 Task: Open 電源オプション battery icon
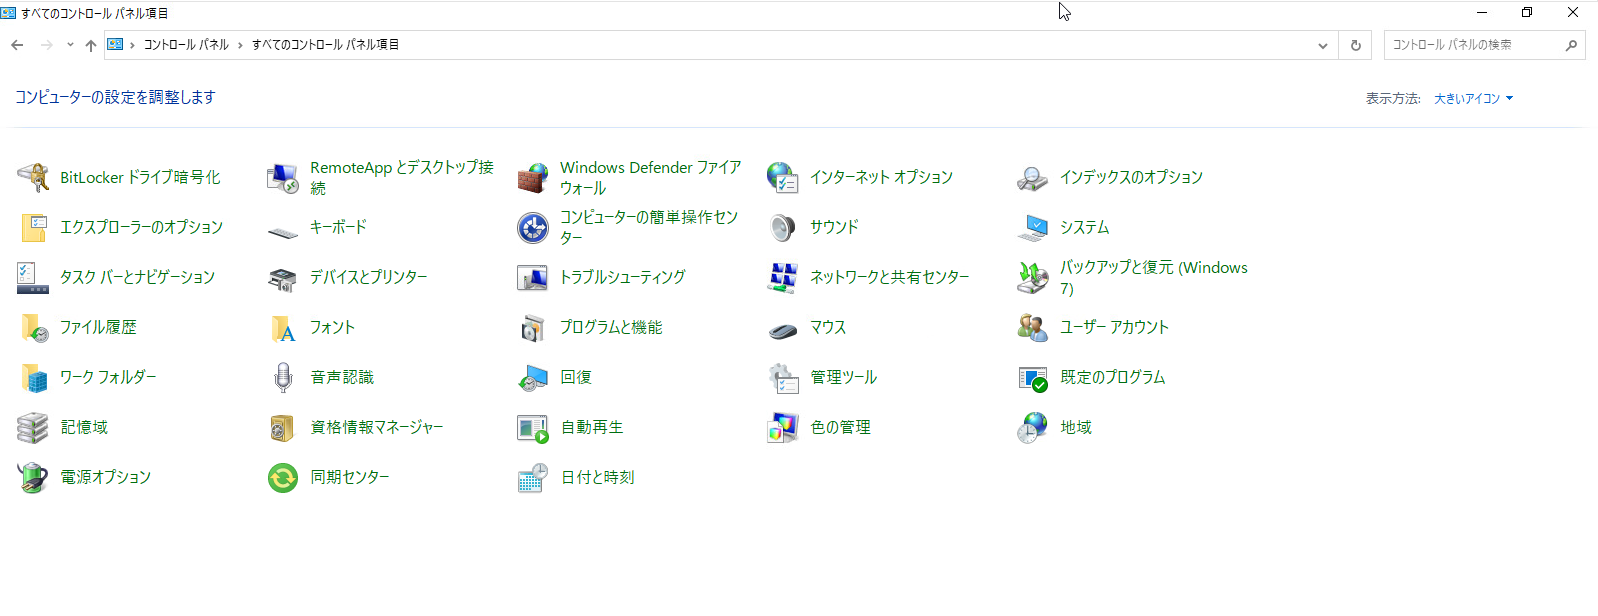click(x=33, y=478)
